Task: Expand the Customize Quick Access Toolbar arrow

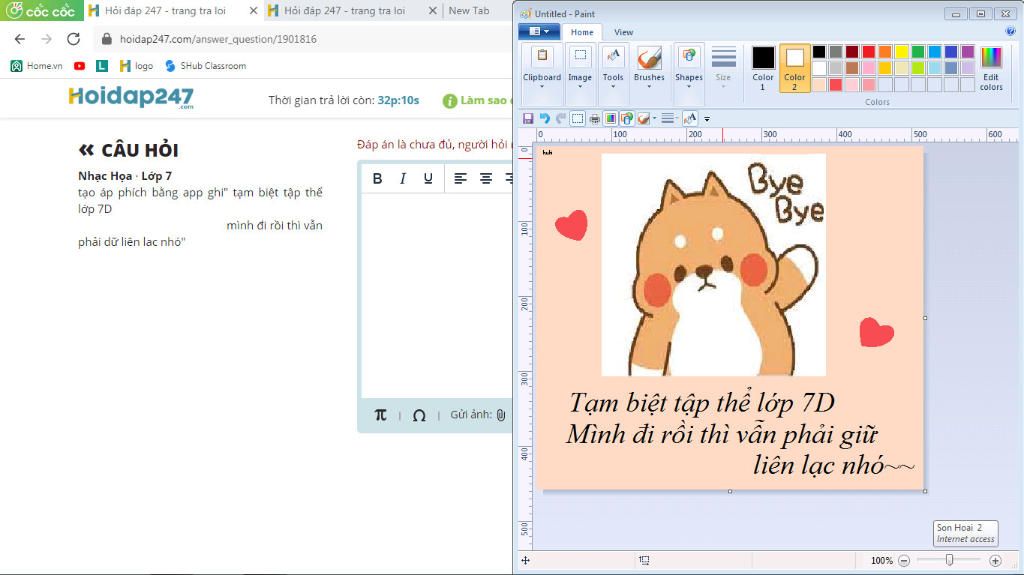Action: [x=707, y=119]
